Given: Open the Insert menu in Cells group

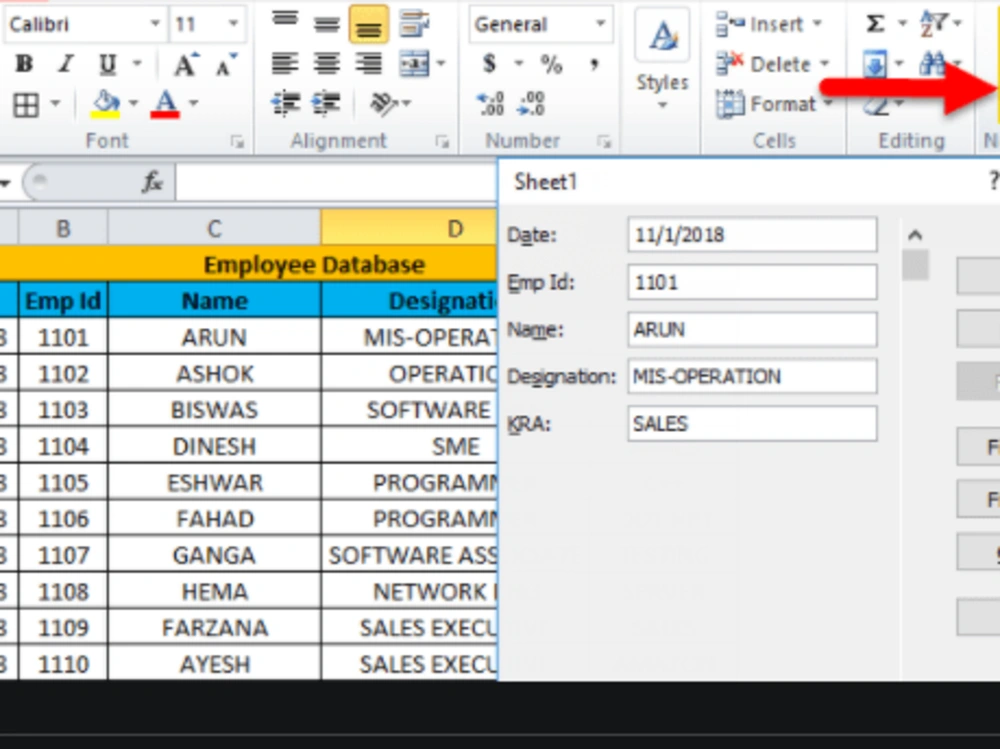Looking at the screenshot, I should click(765, 24).
